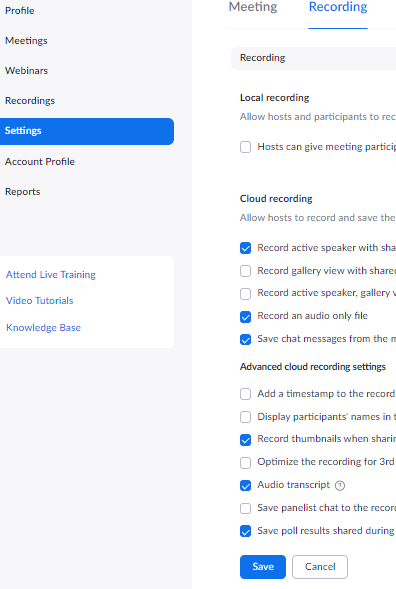Check Hosts can give meeting participants permission

click(245, 147)
